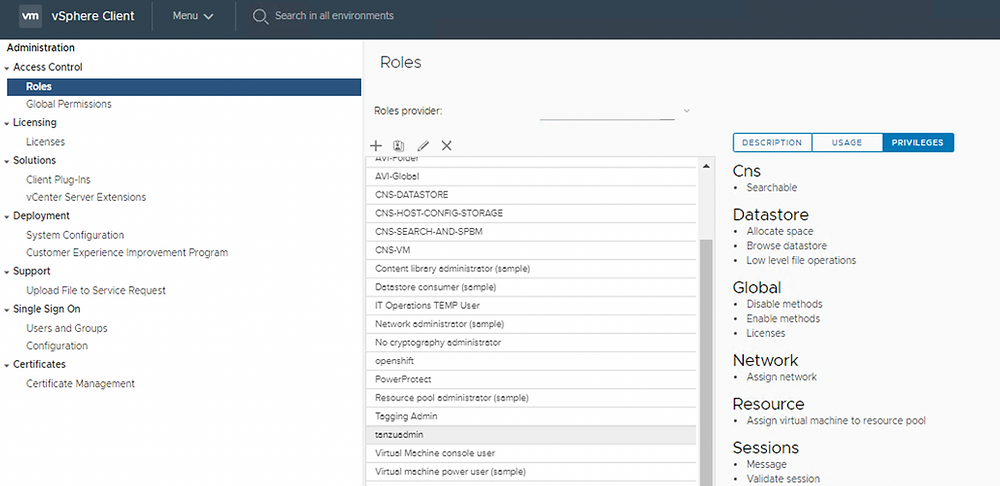This screenshot has width=1000, height=486.
Task: Click the Administration heading
Action: tap(41, 48)
